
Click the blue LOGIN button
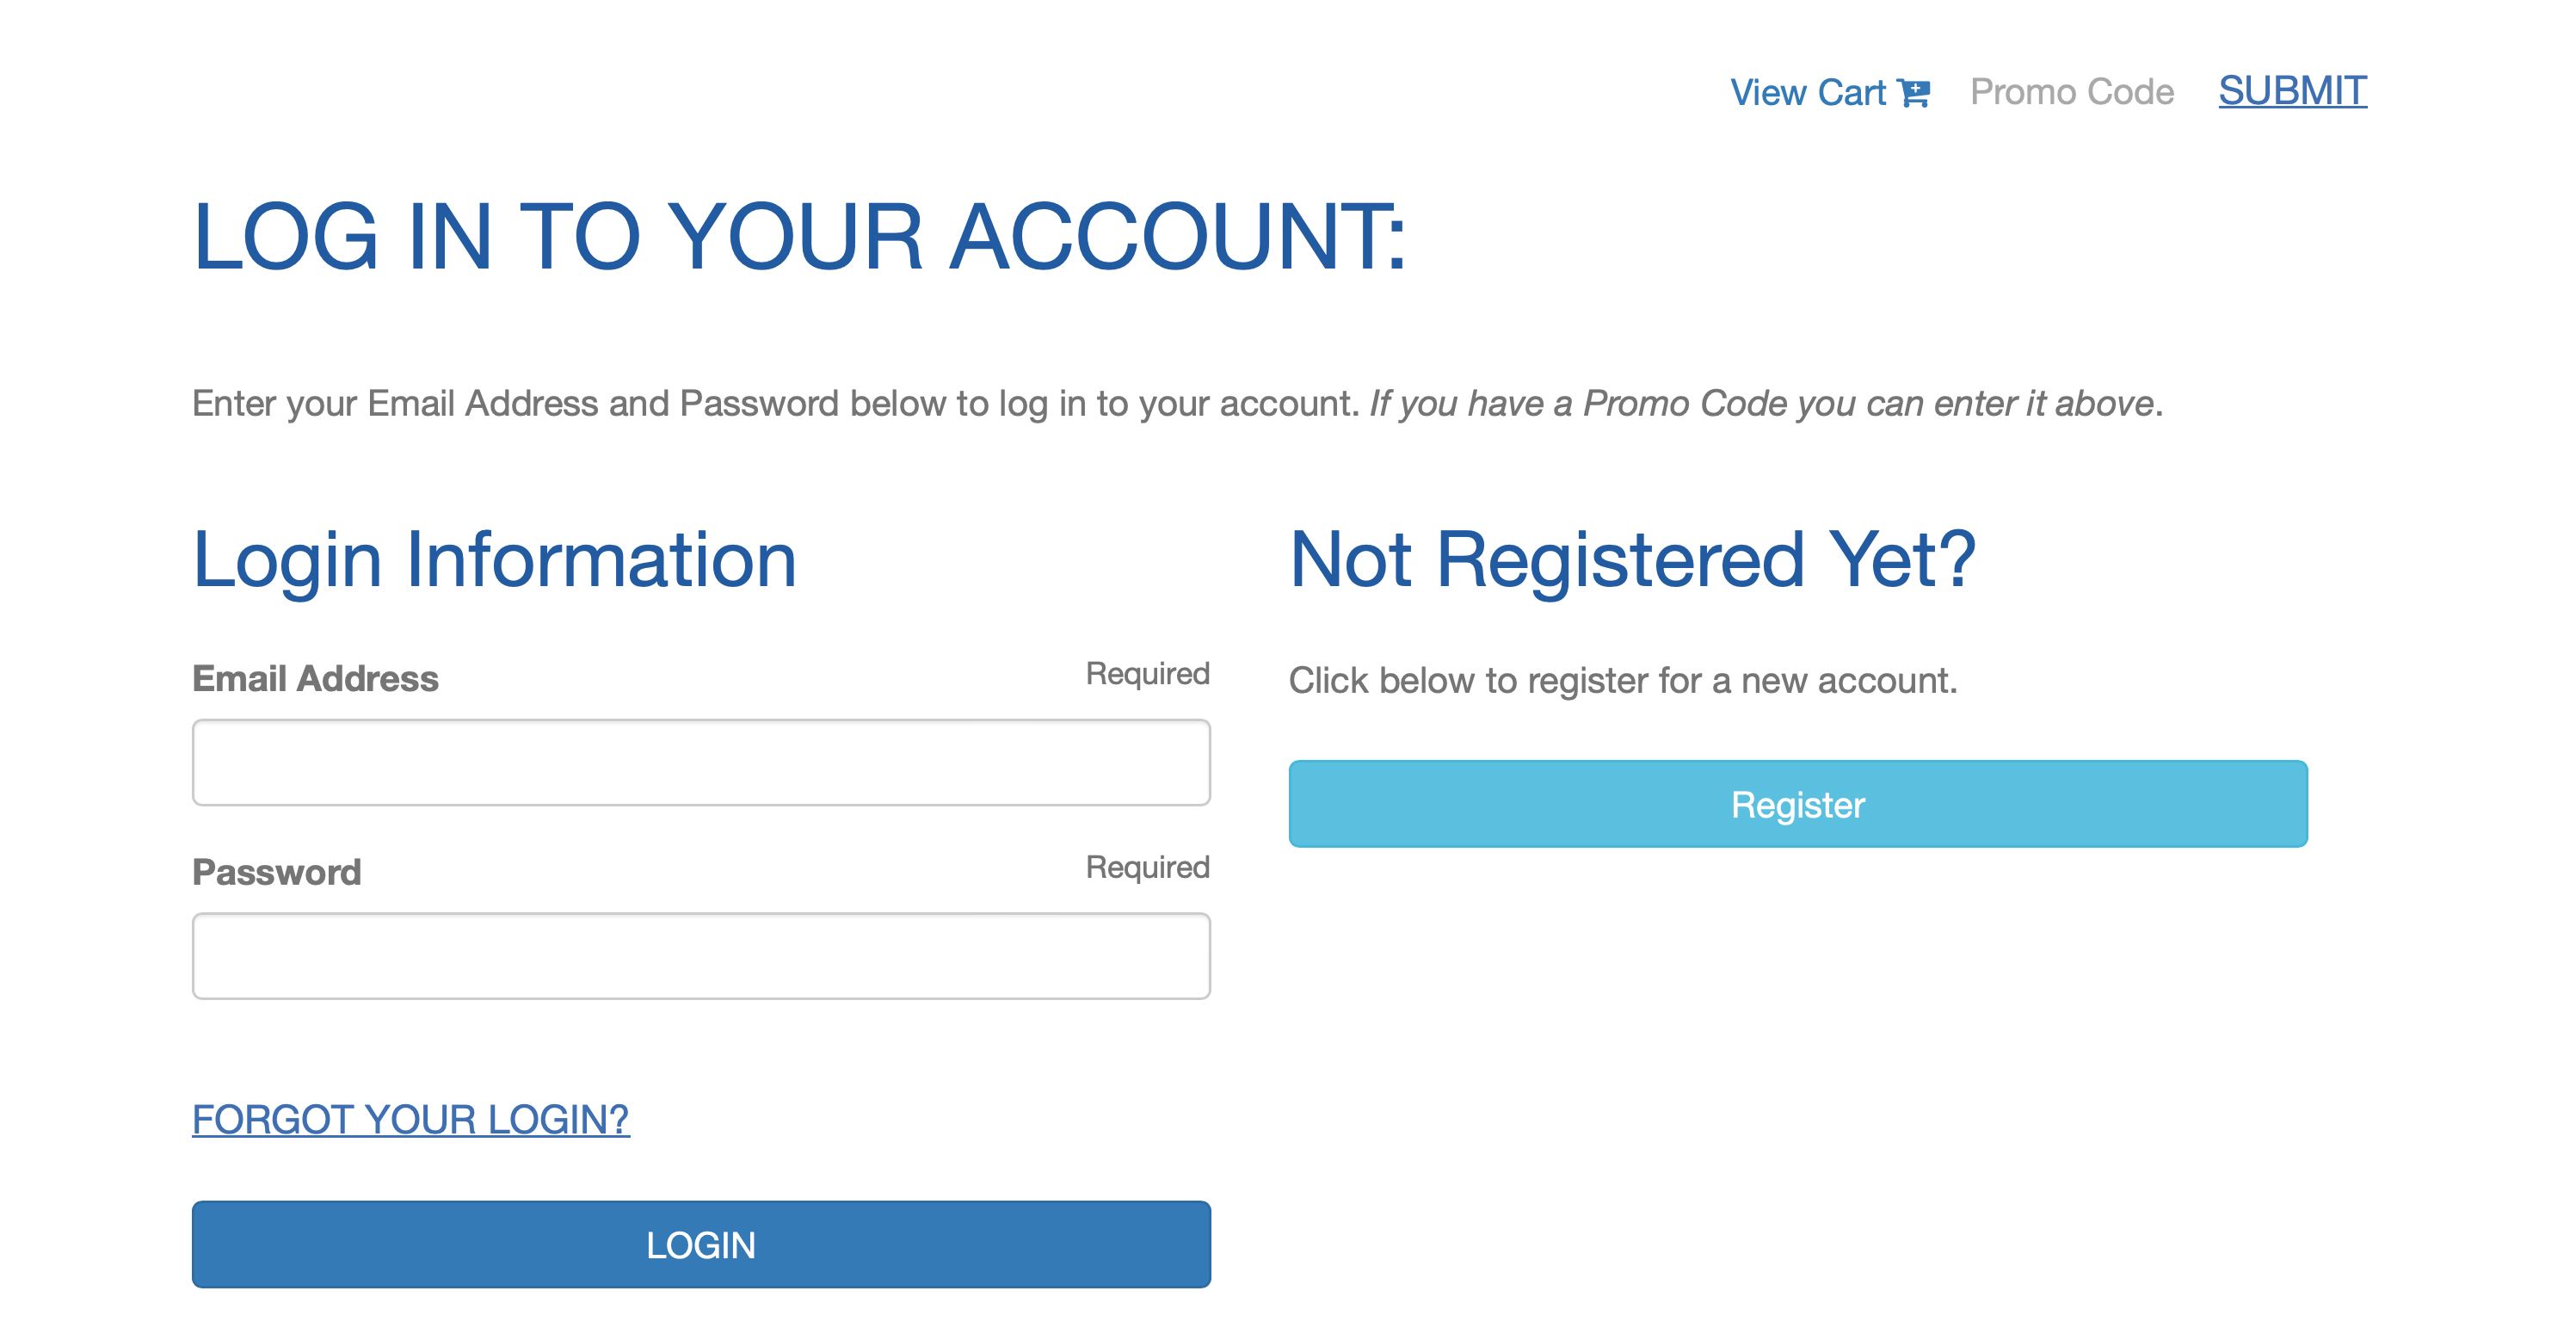701,1245
